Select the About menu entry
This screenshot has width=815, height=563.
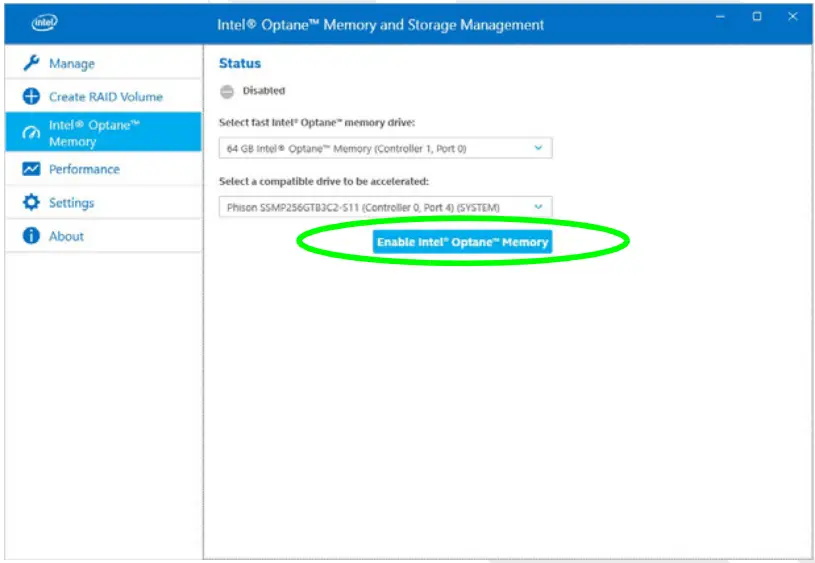pos(66,237)
